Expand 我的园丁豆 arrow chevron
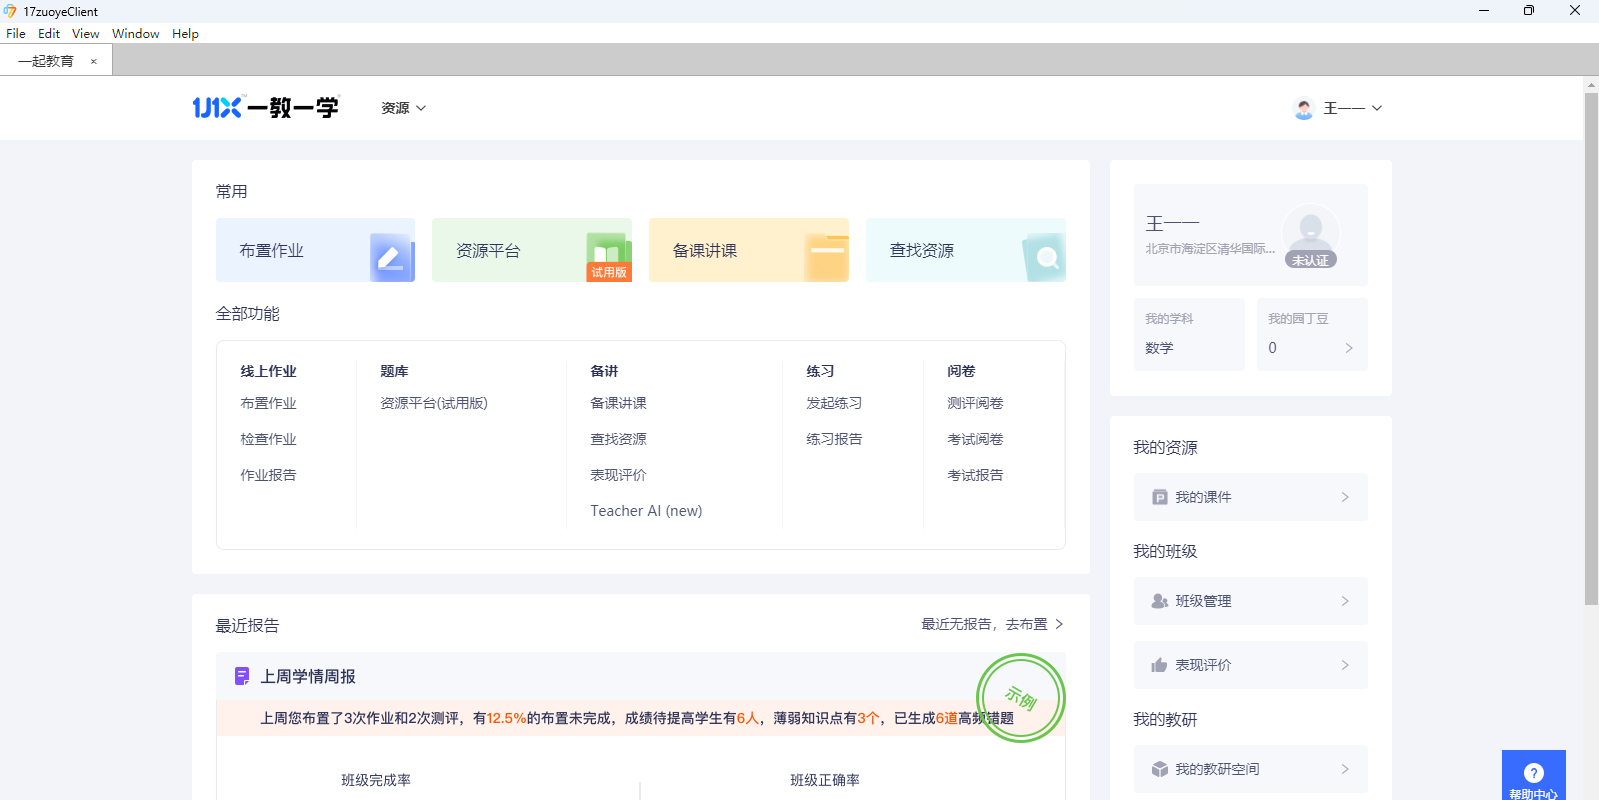This screenshot has width=1599, height=800. click(x=1349, y=348)
